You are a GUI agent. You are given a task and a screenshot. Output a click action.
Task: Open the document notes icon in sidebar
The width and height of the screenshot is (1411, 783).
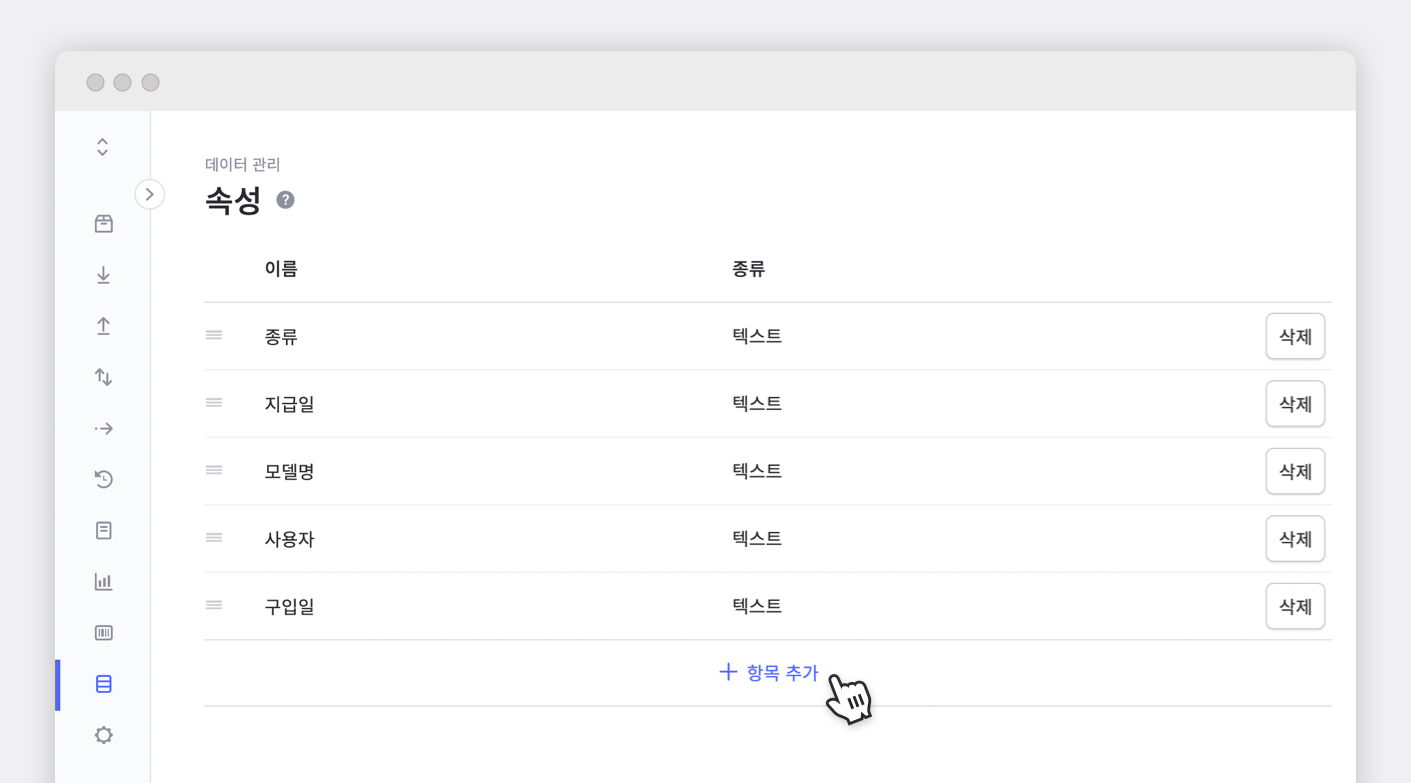(103, 530)
